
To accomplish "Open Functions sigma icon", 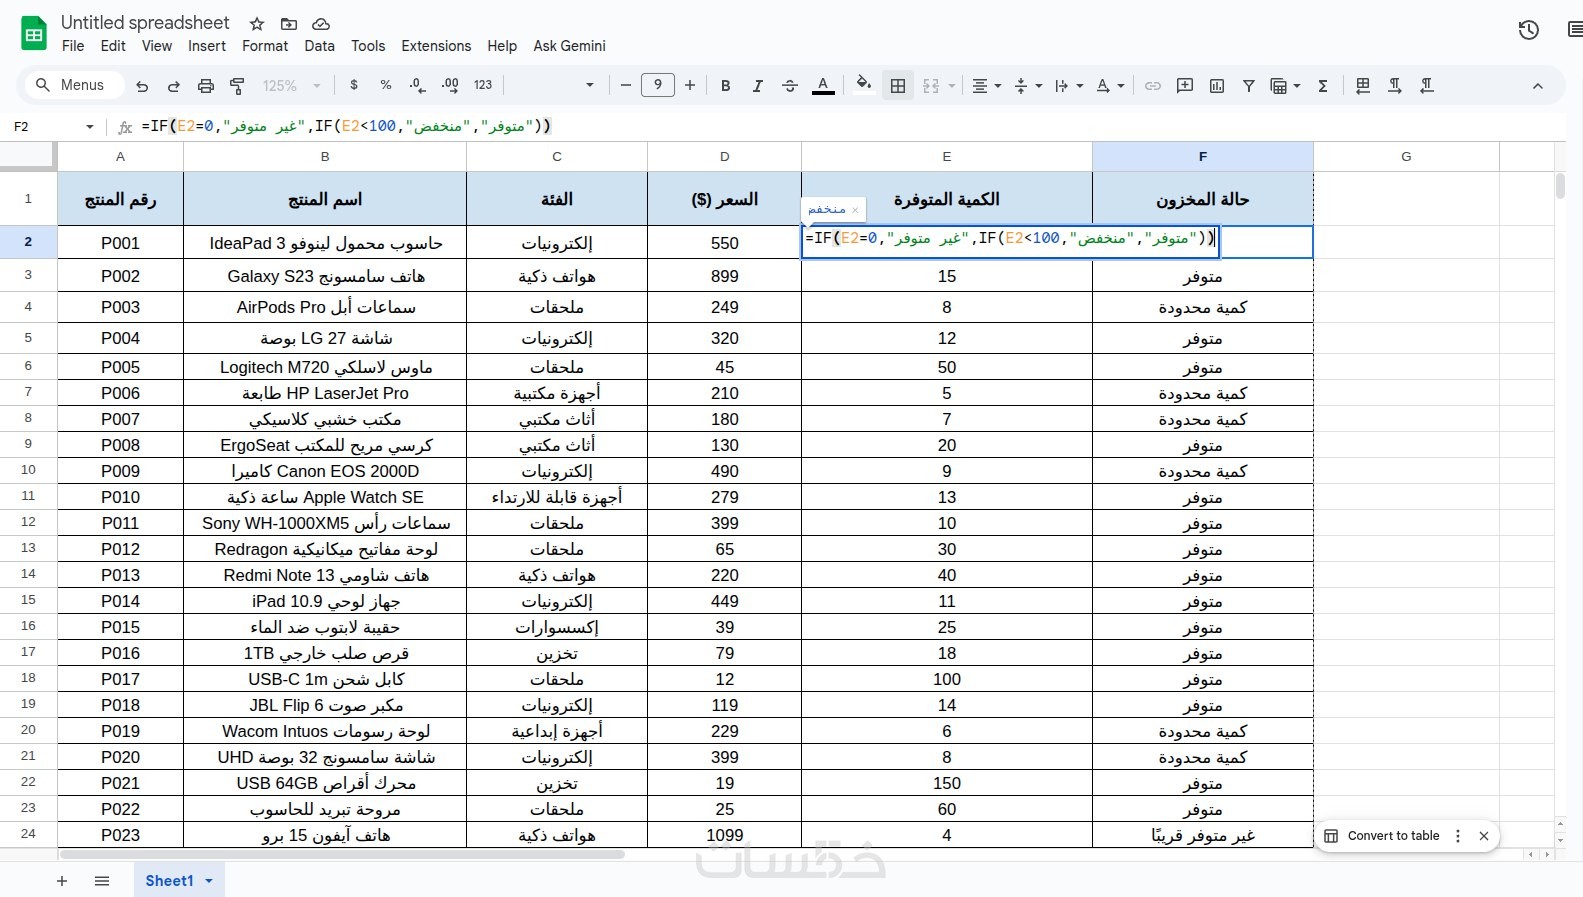I will [x=1323, y=86].
